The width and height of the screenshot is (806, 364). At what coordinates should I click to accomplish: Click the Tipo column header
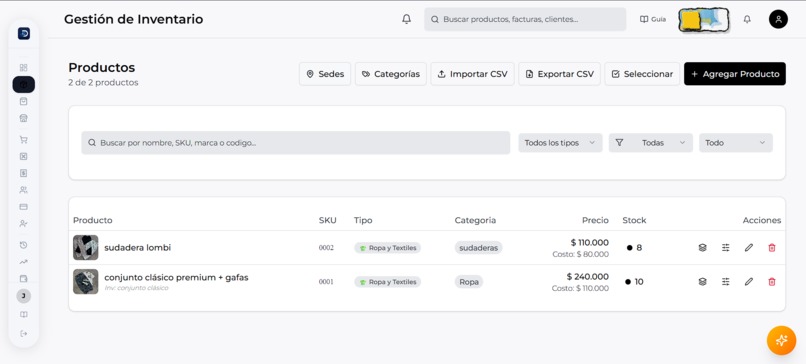pos(363,220)
